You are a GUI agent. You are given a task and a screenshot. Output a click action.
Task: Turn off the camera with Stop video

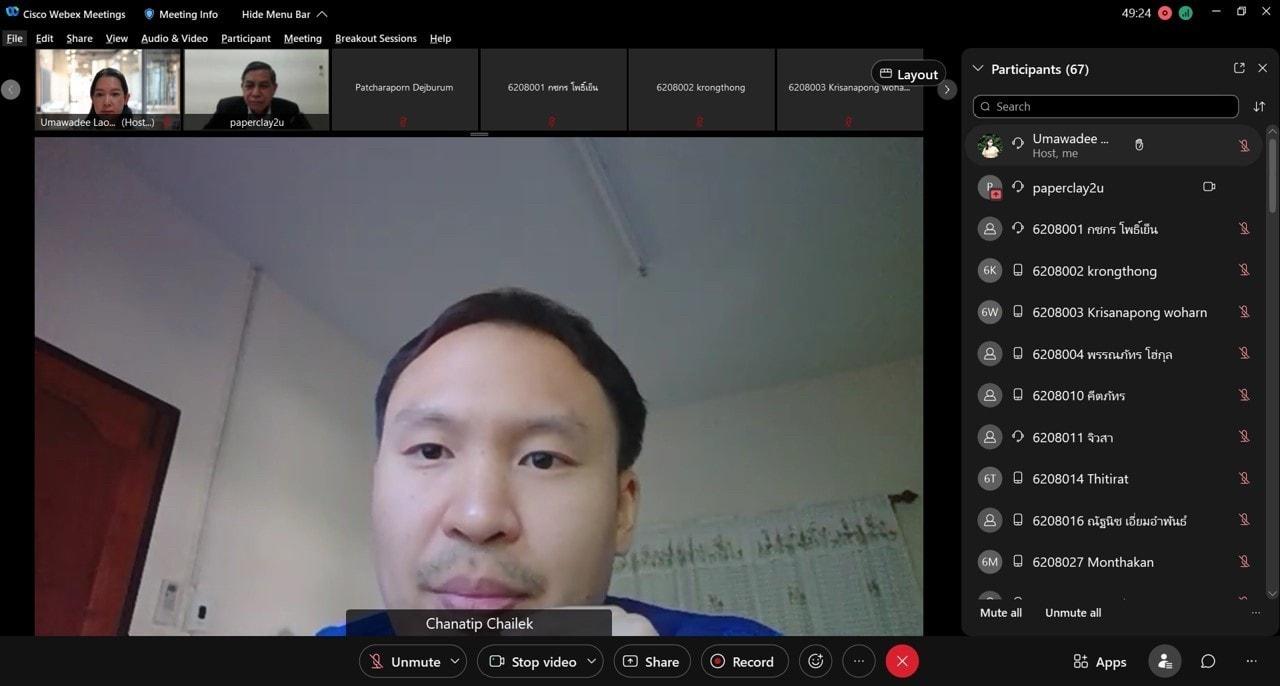click(532, 661)
